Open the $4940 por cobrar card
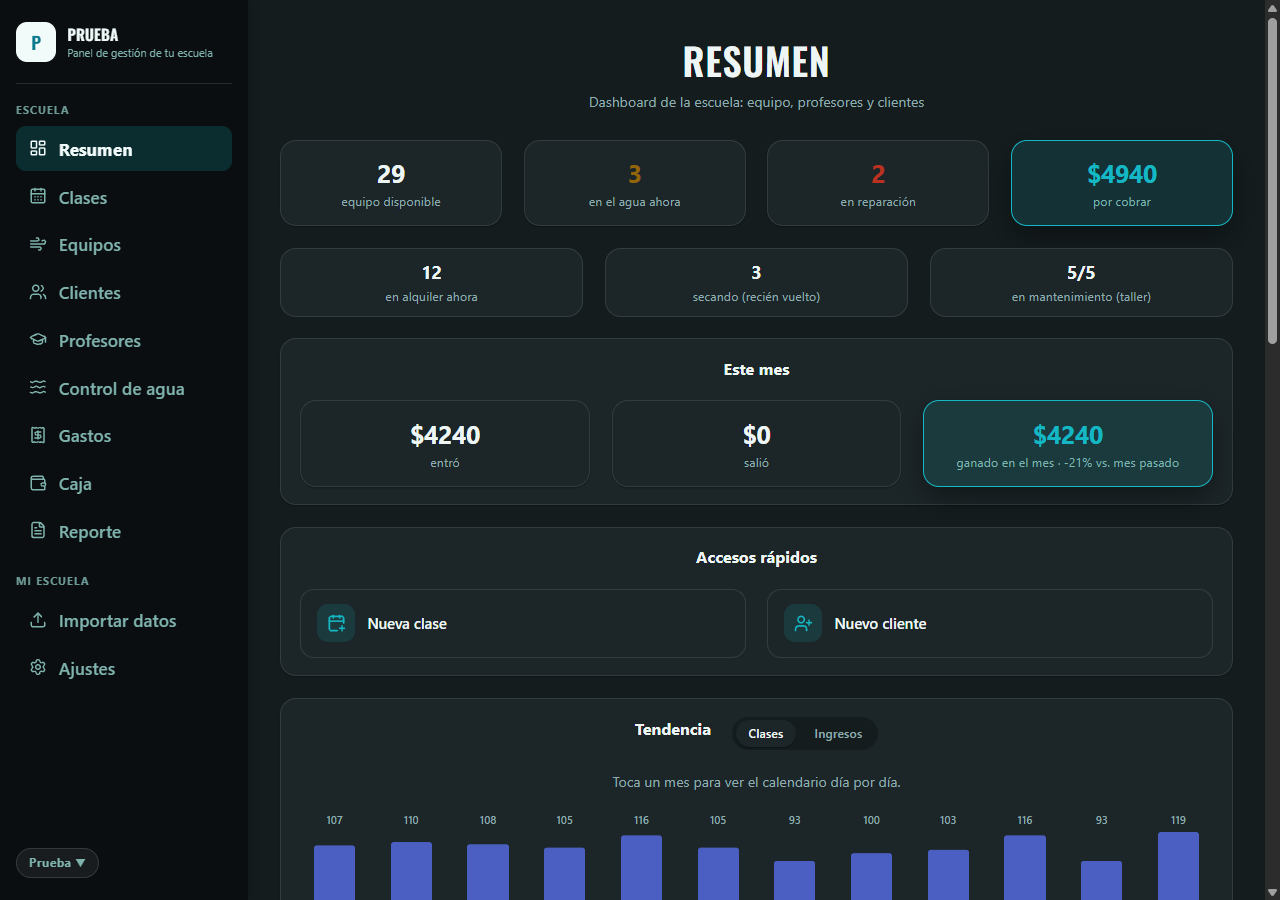This screenshot has height=900, width=1280. coord(1122,183)
